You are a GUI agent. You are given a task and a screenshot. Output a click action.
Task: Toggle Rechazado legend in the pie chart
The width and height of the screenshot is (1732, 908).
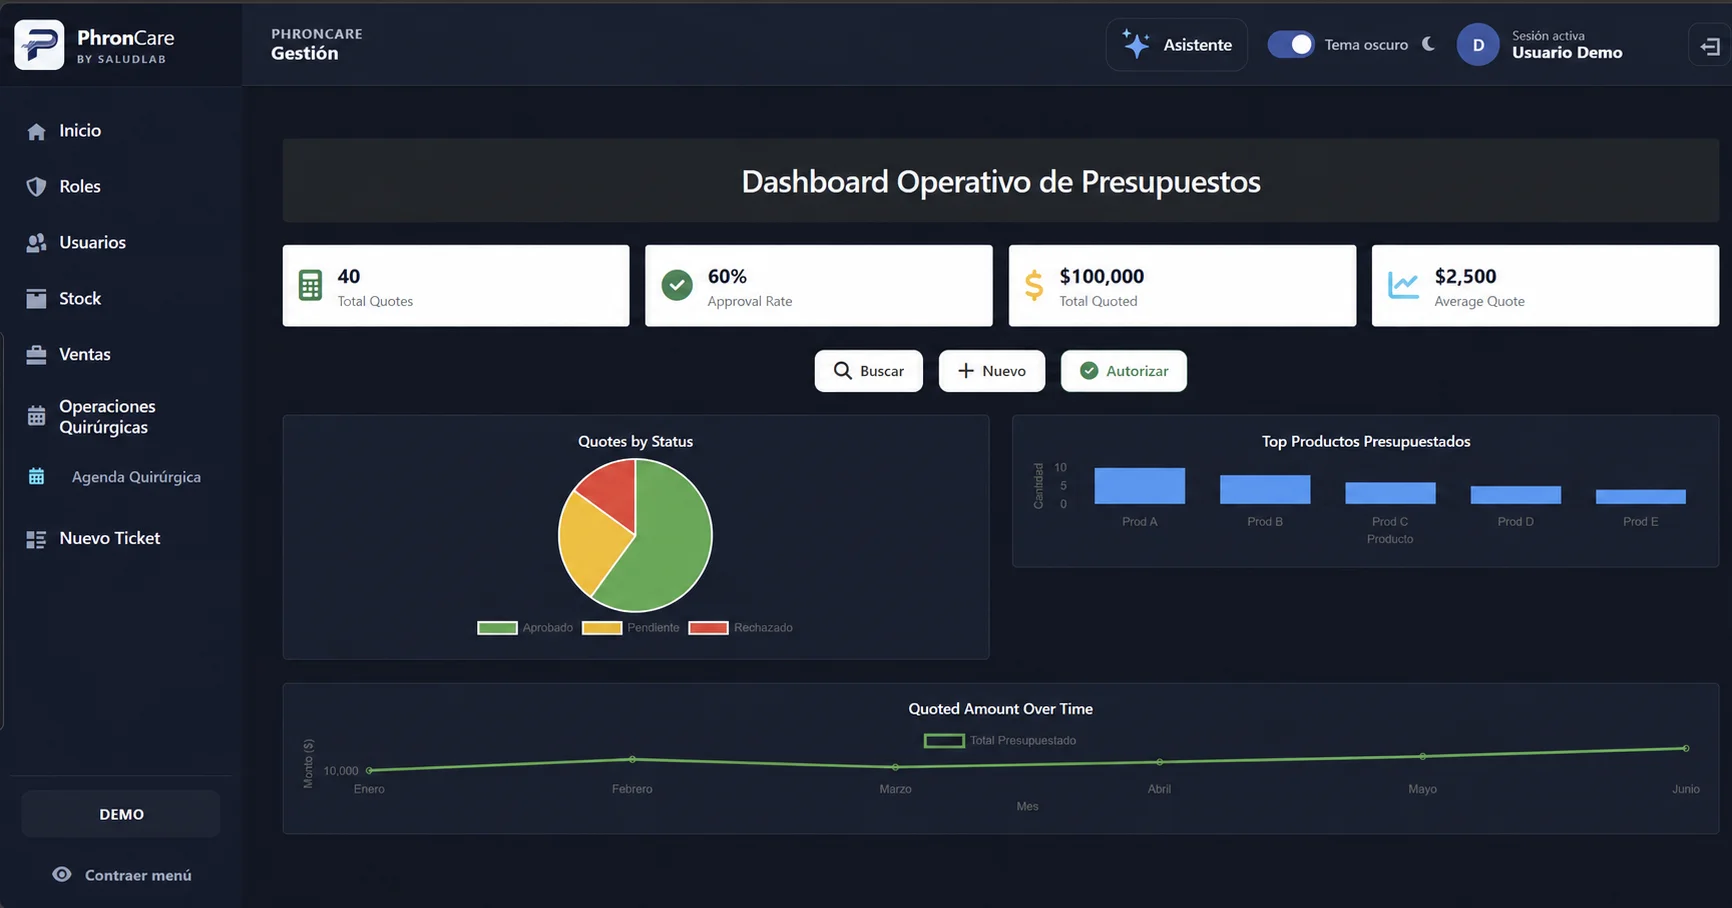(741, 628)
